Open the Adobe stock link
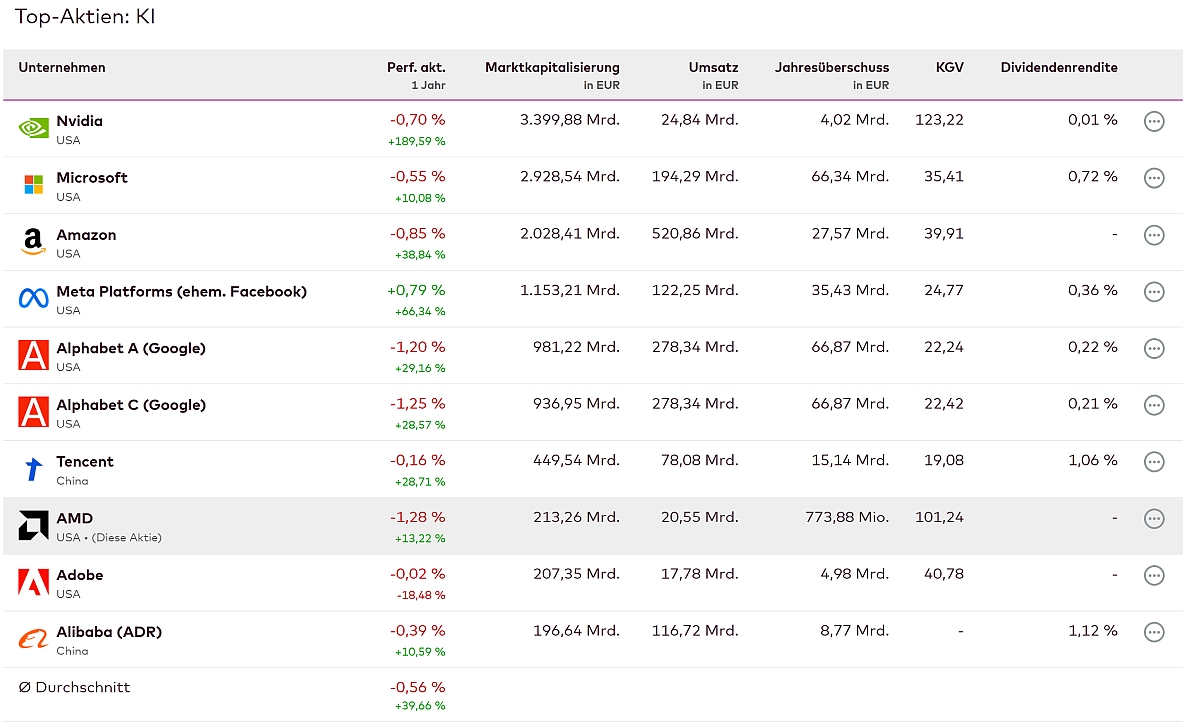1200x727 pixels. coord(80,575)
